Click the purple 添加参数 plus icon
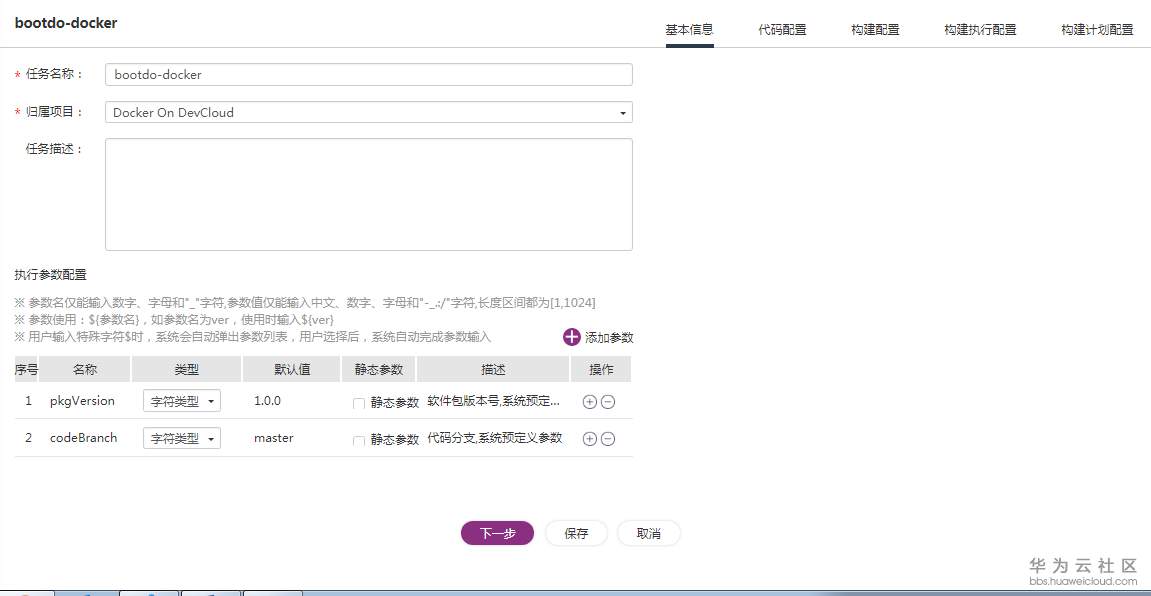This screenshot has width=1151, height=596. pyautogui.click(x=570, y=338)
